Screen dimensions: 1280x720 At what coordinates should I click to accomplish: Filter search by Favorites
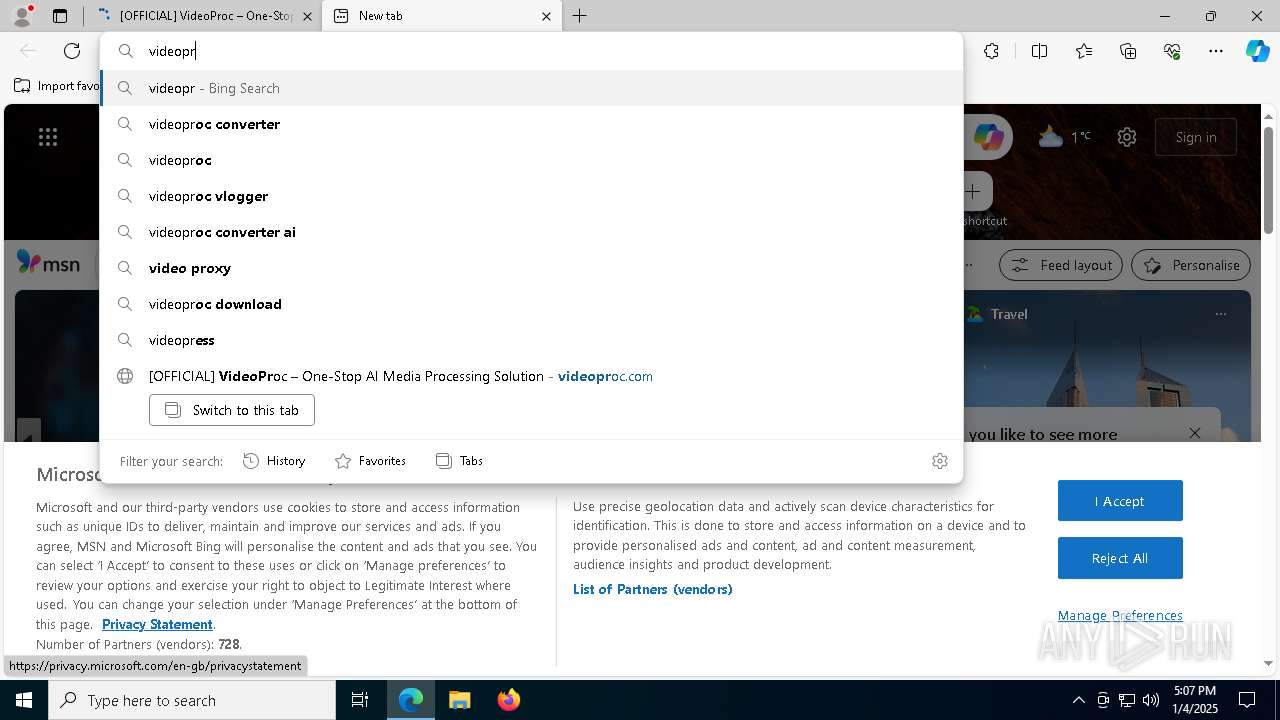370,461
